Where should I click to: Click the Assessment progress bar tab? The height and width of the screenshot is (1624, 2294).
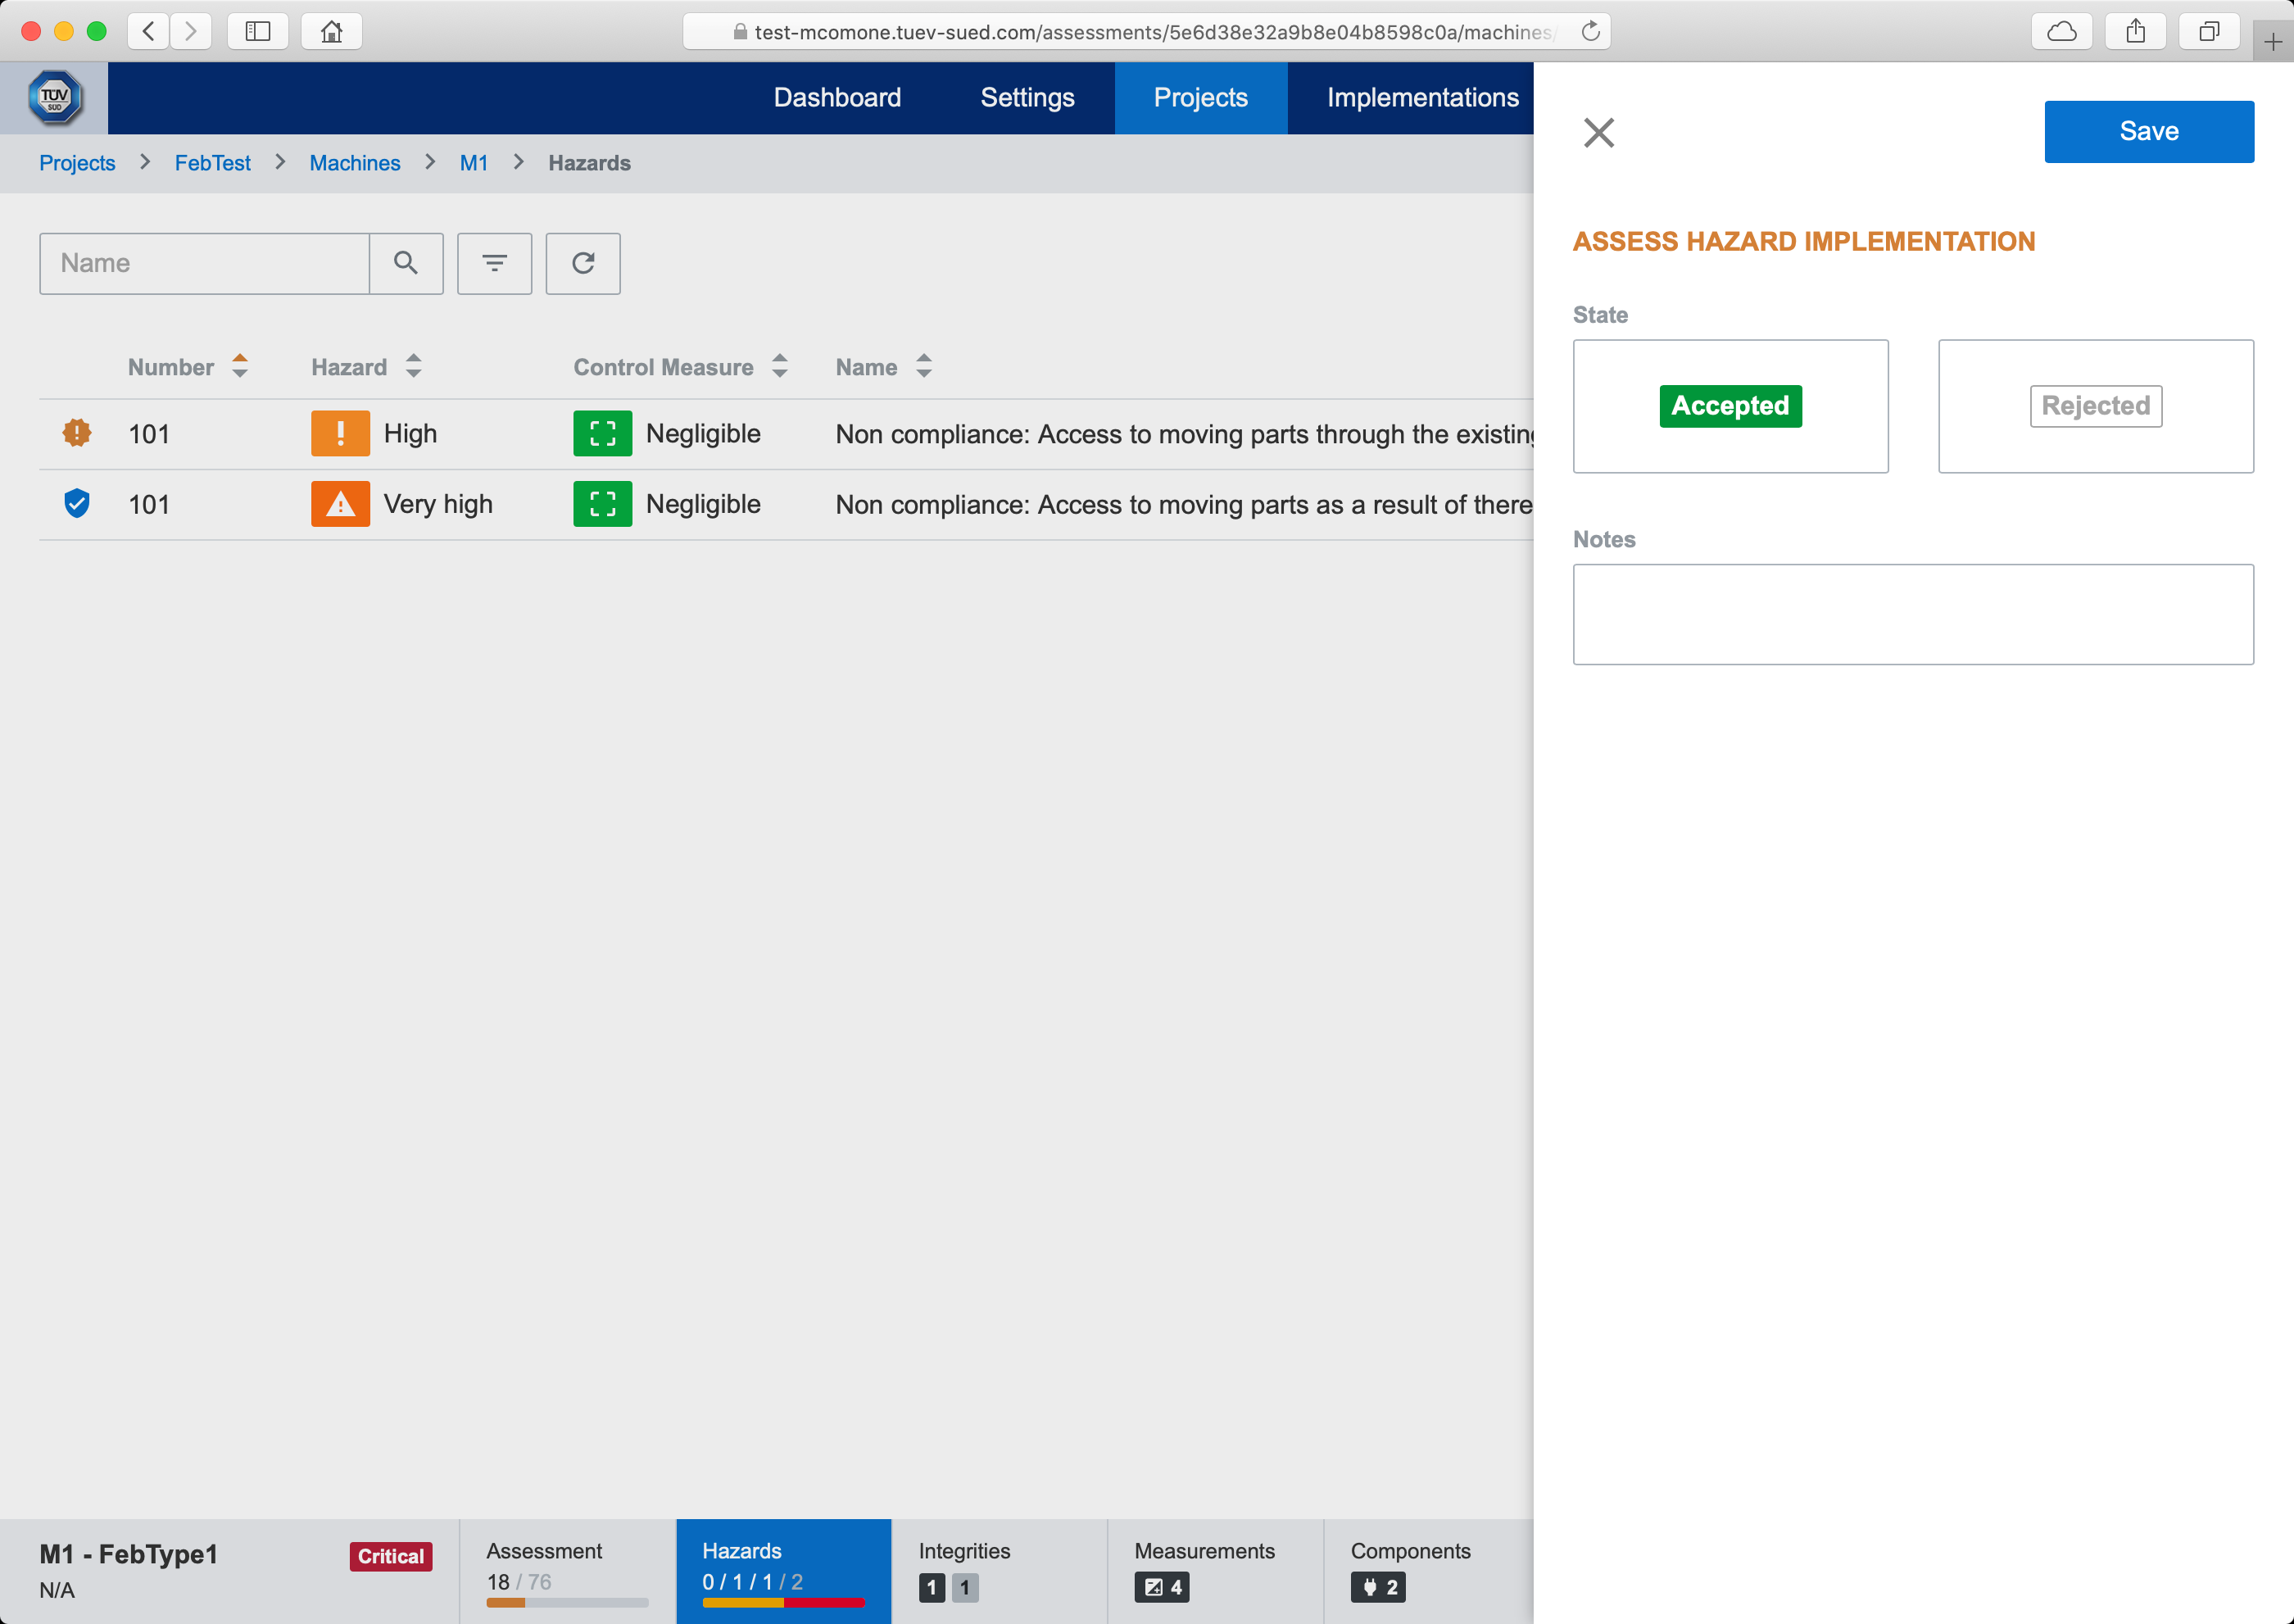(x=567, y=1570)
